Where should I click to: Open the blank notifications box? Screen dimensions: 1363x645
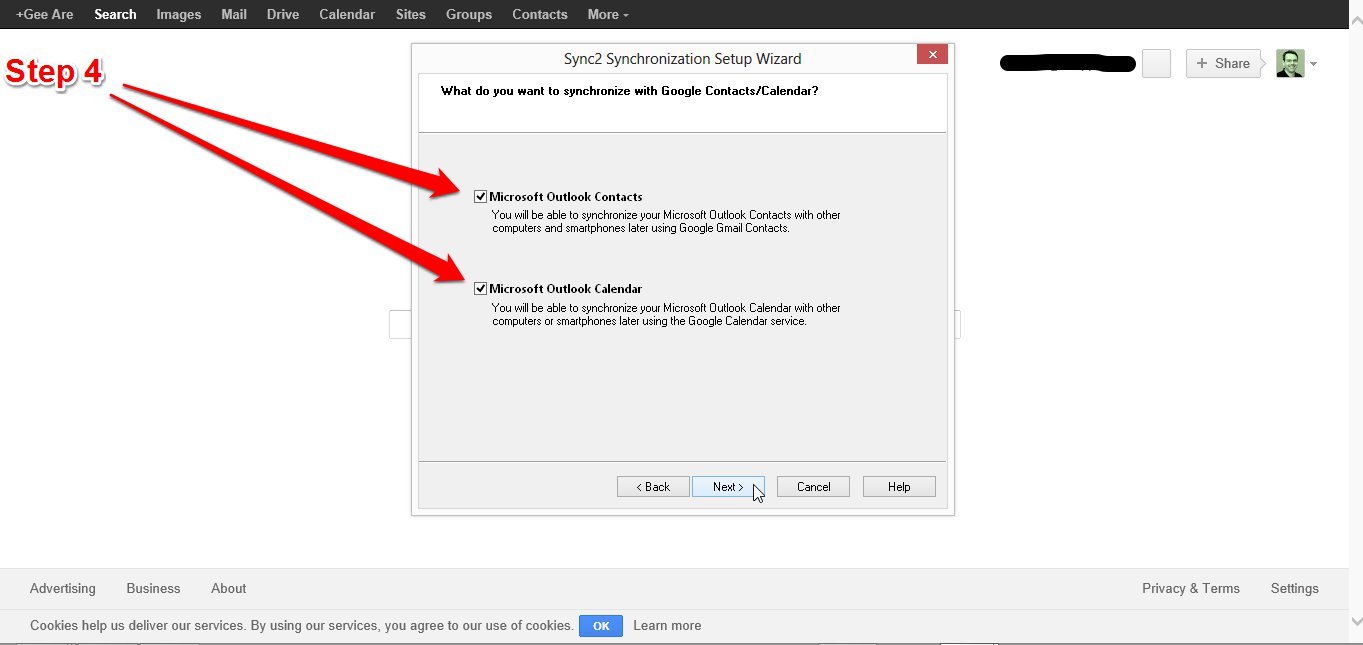1156,63
